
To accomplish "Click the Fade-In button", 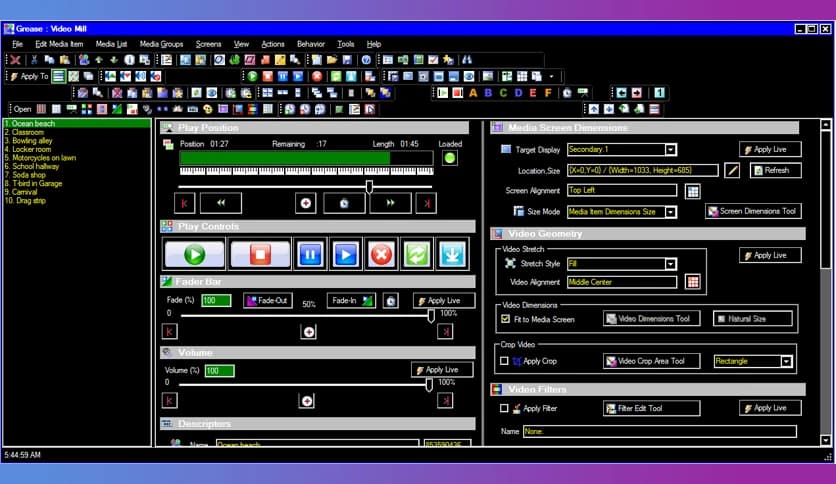I will click(351, 301).
